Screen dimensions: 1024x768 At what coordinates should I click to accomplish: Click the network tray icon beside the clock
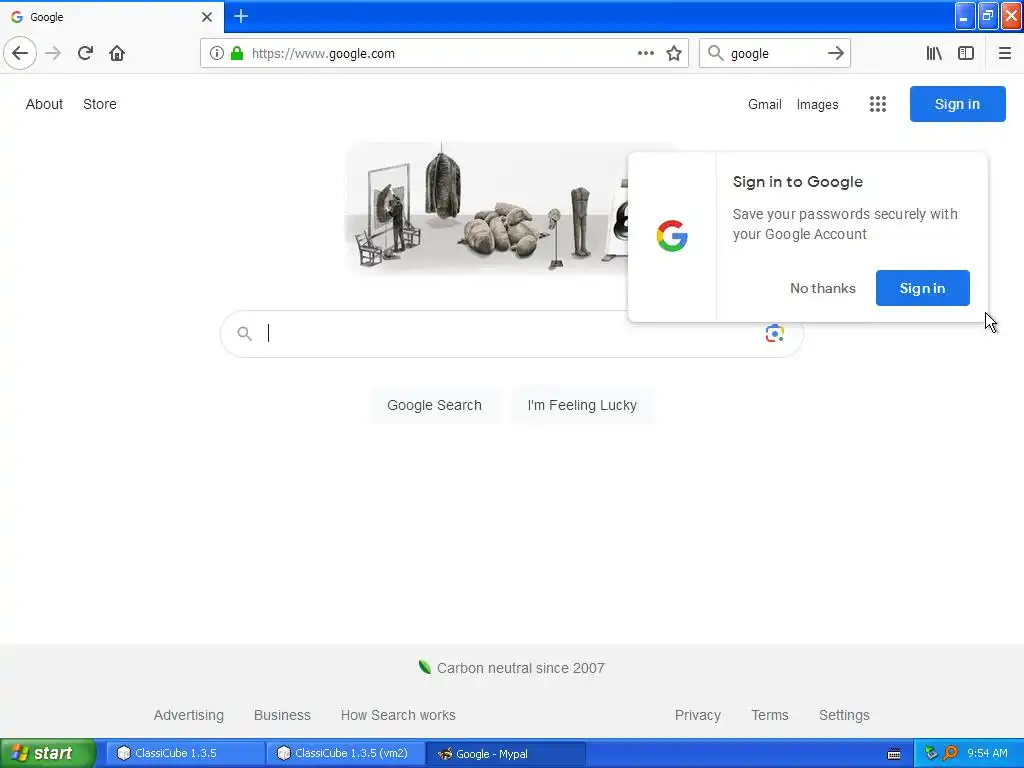pos(931,753)
